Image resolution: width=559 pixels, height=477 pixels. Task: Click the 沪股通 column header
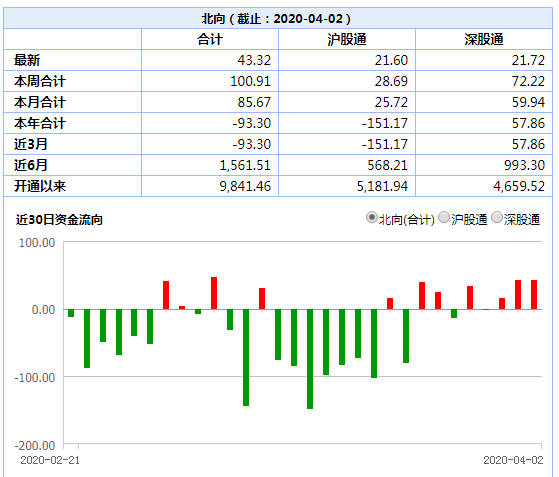click(x=347, y=39)
